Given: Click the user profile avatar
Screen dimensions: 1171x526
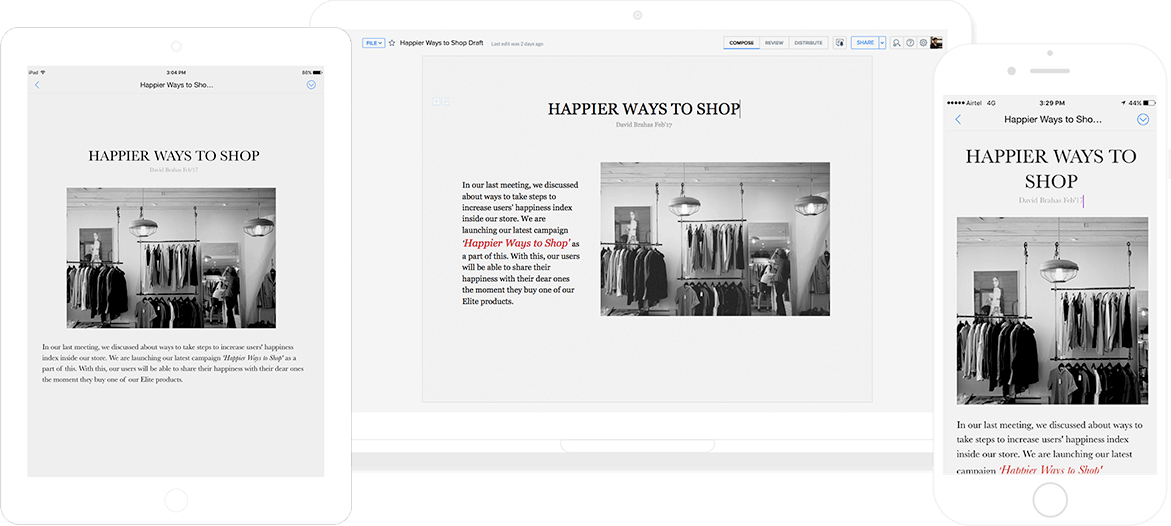Looking at the screenshot, I should (x=936, y=43).
